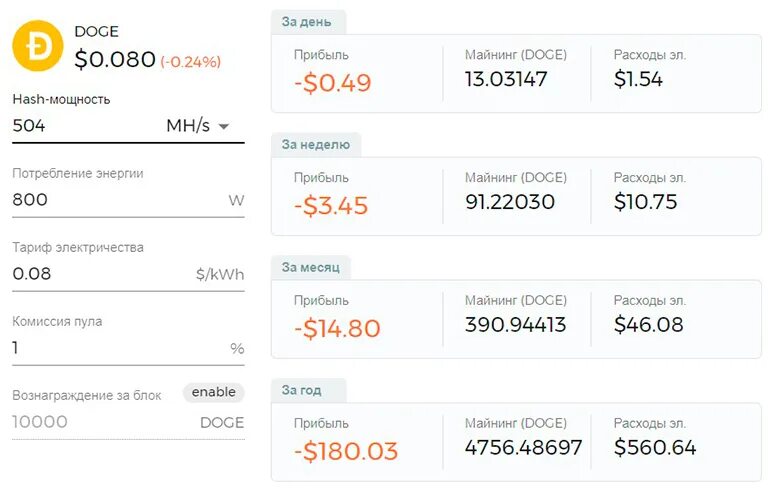Click the weekly profit value -$3.45
Image resolution: width=775 pixels, height=493 pixels.
coord(331,206)
